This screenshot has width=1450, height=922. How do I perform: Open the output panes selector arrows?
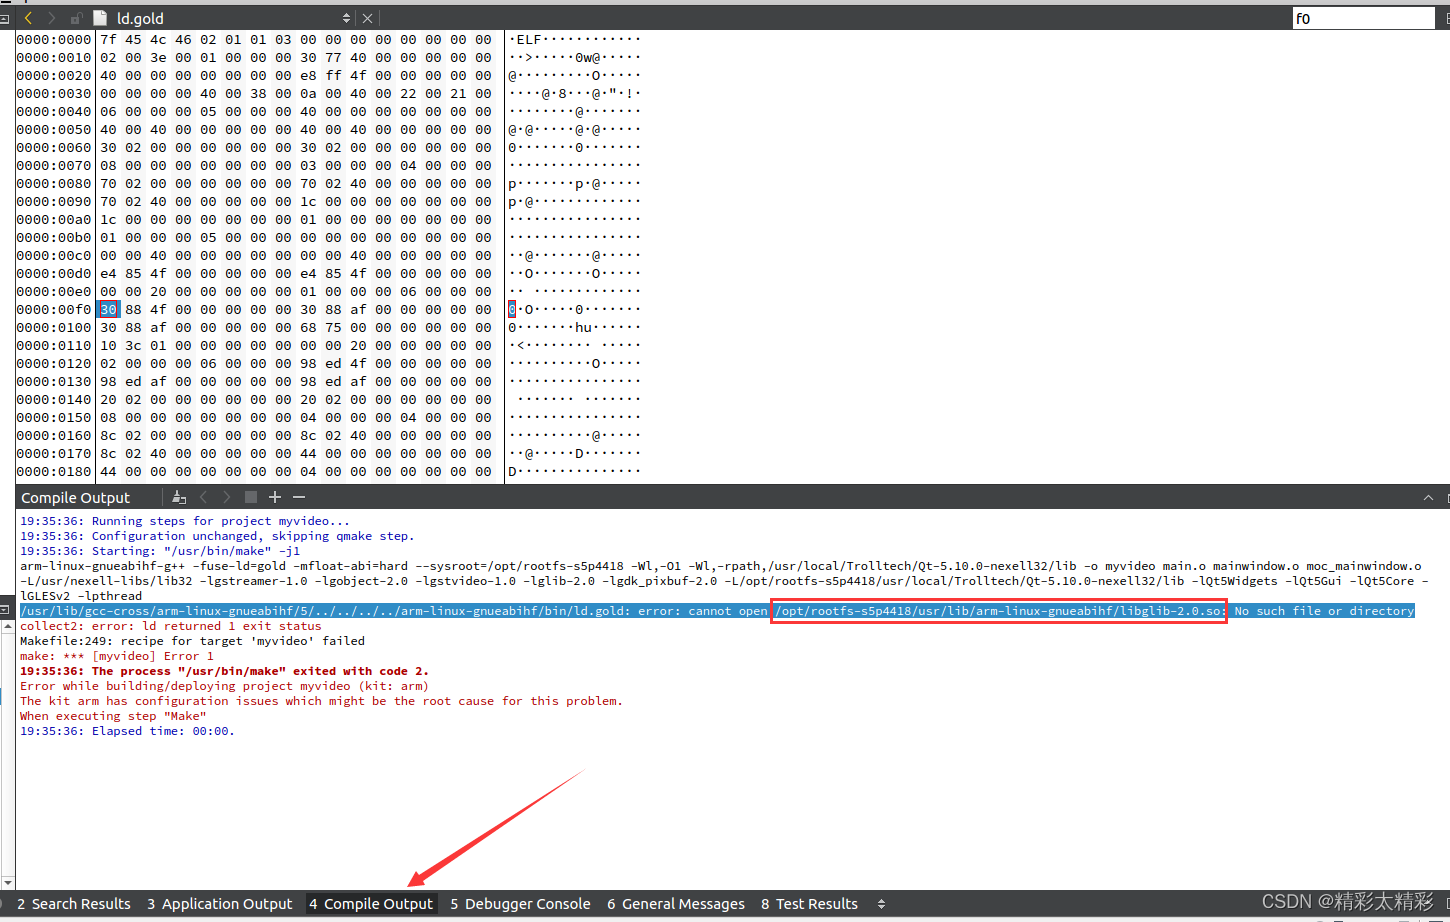[x=881, y=904]
